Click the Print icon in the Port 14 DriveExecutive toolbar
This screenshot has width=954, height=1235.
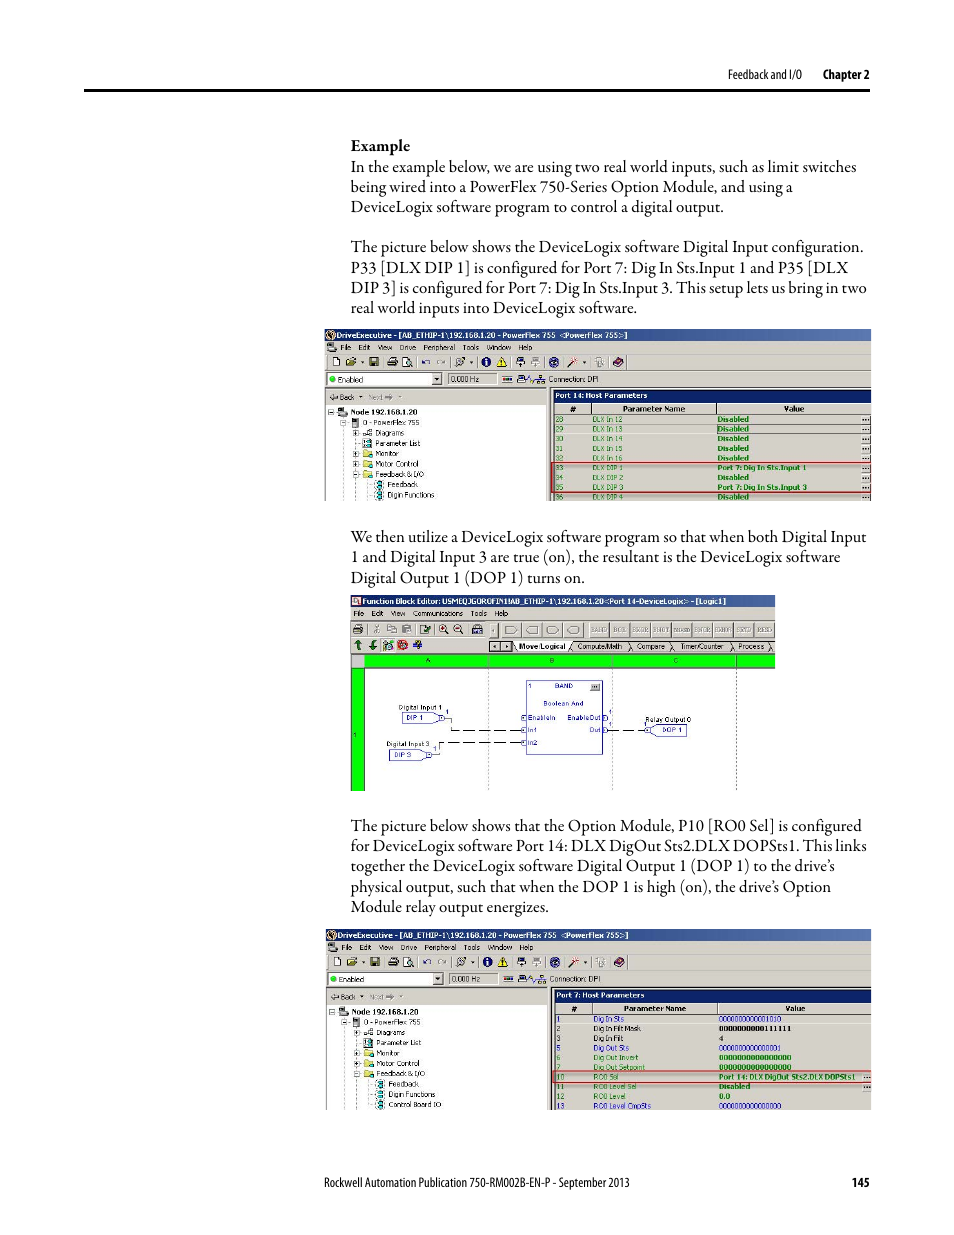click(392, 362)
